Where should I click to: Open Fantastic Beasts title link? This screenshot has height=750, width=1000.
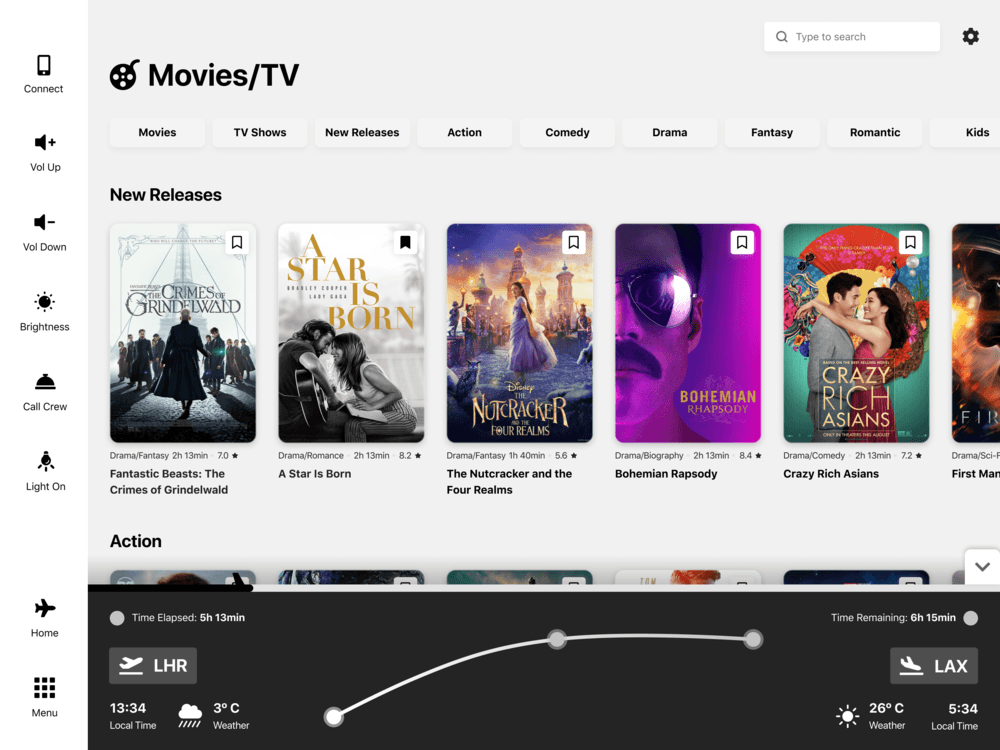click(169, 482)
